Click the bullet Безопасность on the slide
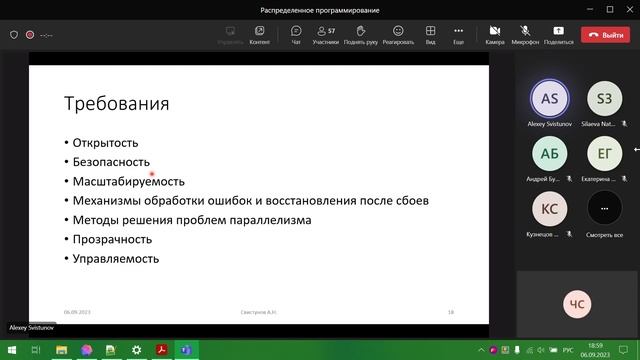 (111, 162)
